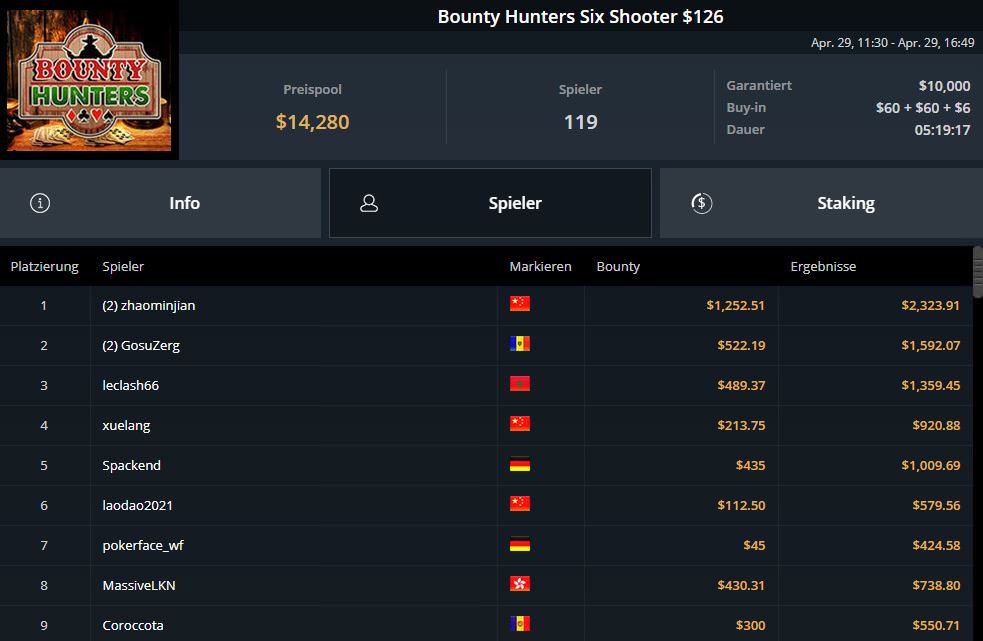Sort by Platzierung column header
Viewport: 983px width, 641px height.
pyautogui.click(x=44, y=267)
